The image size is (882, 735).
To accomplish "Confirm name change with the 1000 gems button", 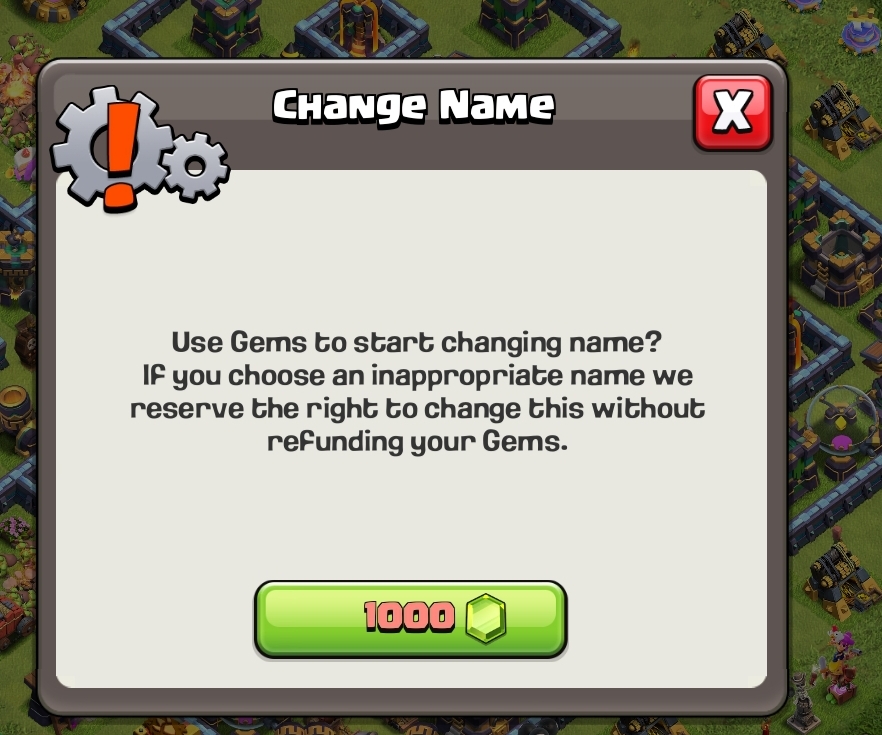I will pos(411,619).
